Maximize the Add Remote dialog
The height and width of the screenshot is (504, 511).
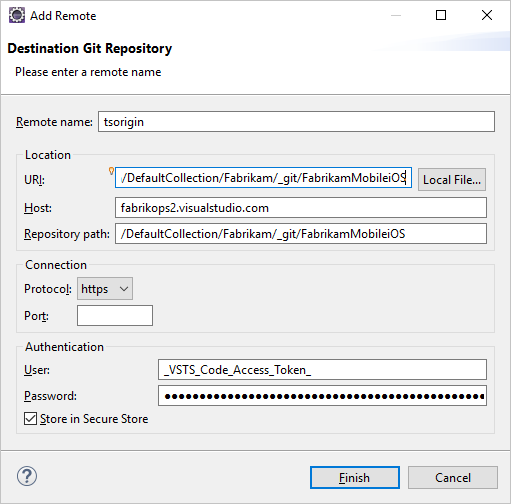[441, 15]
